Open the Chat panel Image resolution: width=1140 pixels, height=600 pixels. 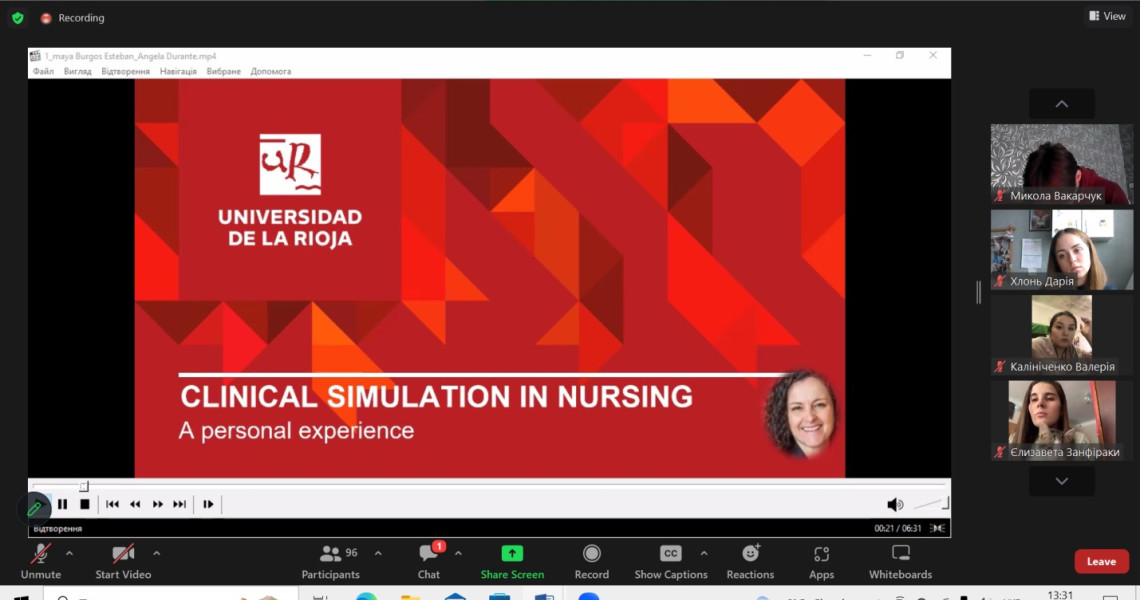[429, 562]
